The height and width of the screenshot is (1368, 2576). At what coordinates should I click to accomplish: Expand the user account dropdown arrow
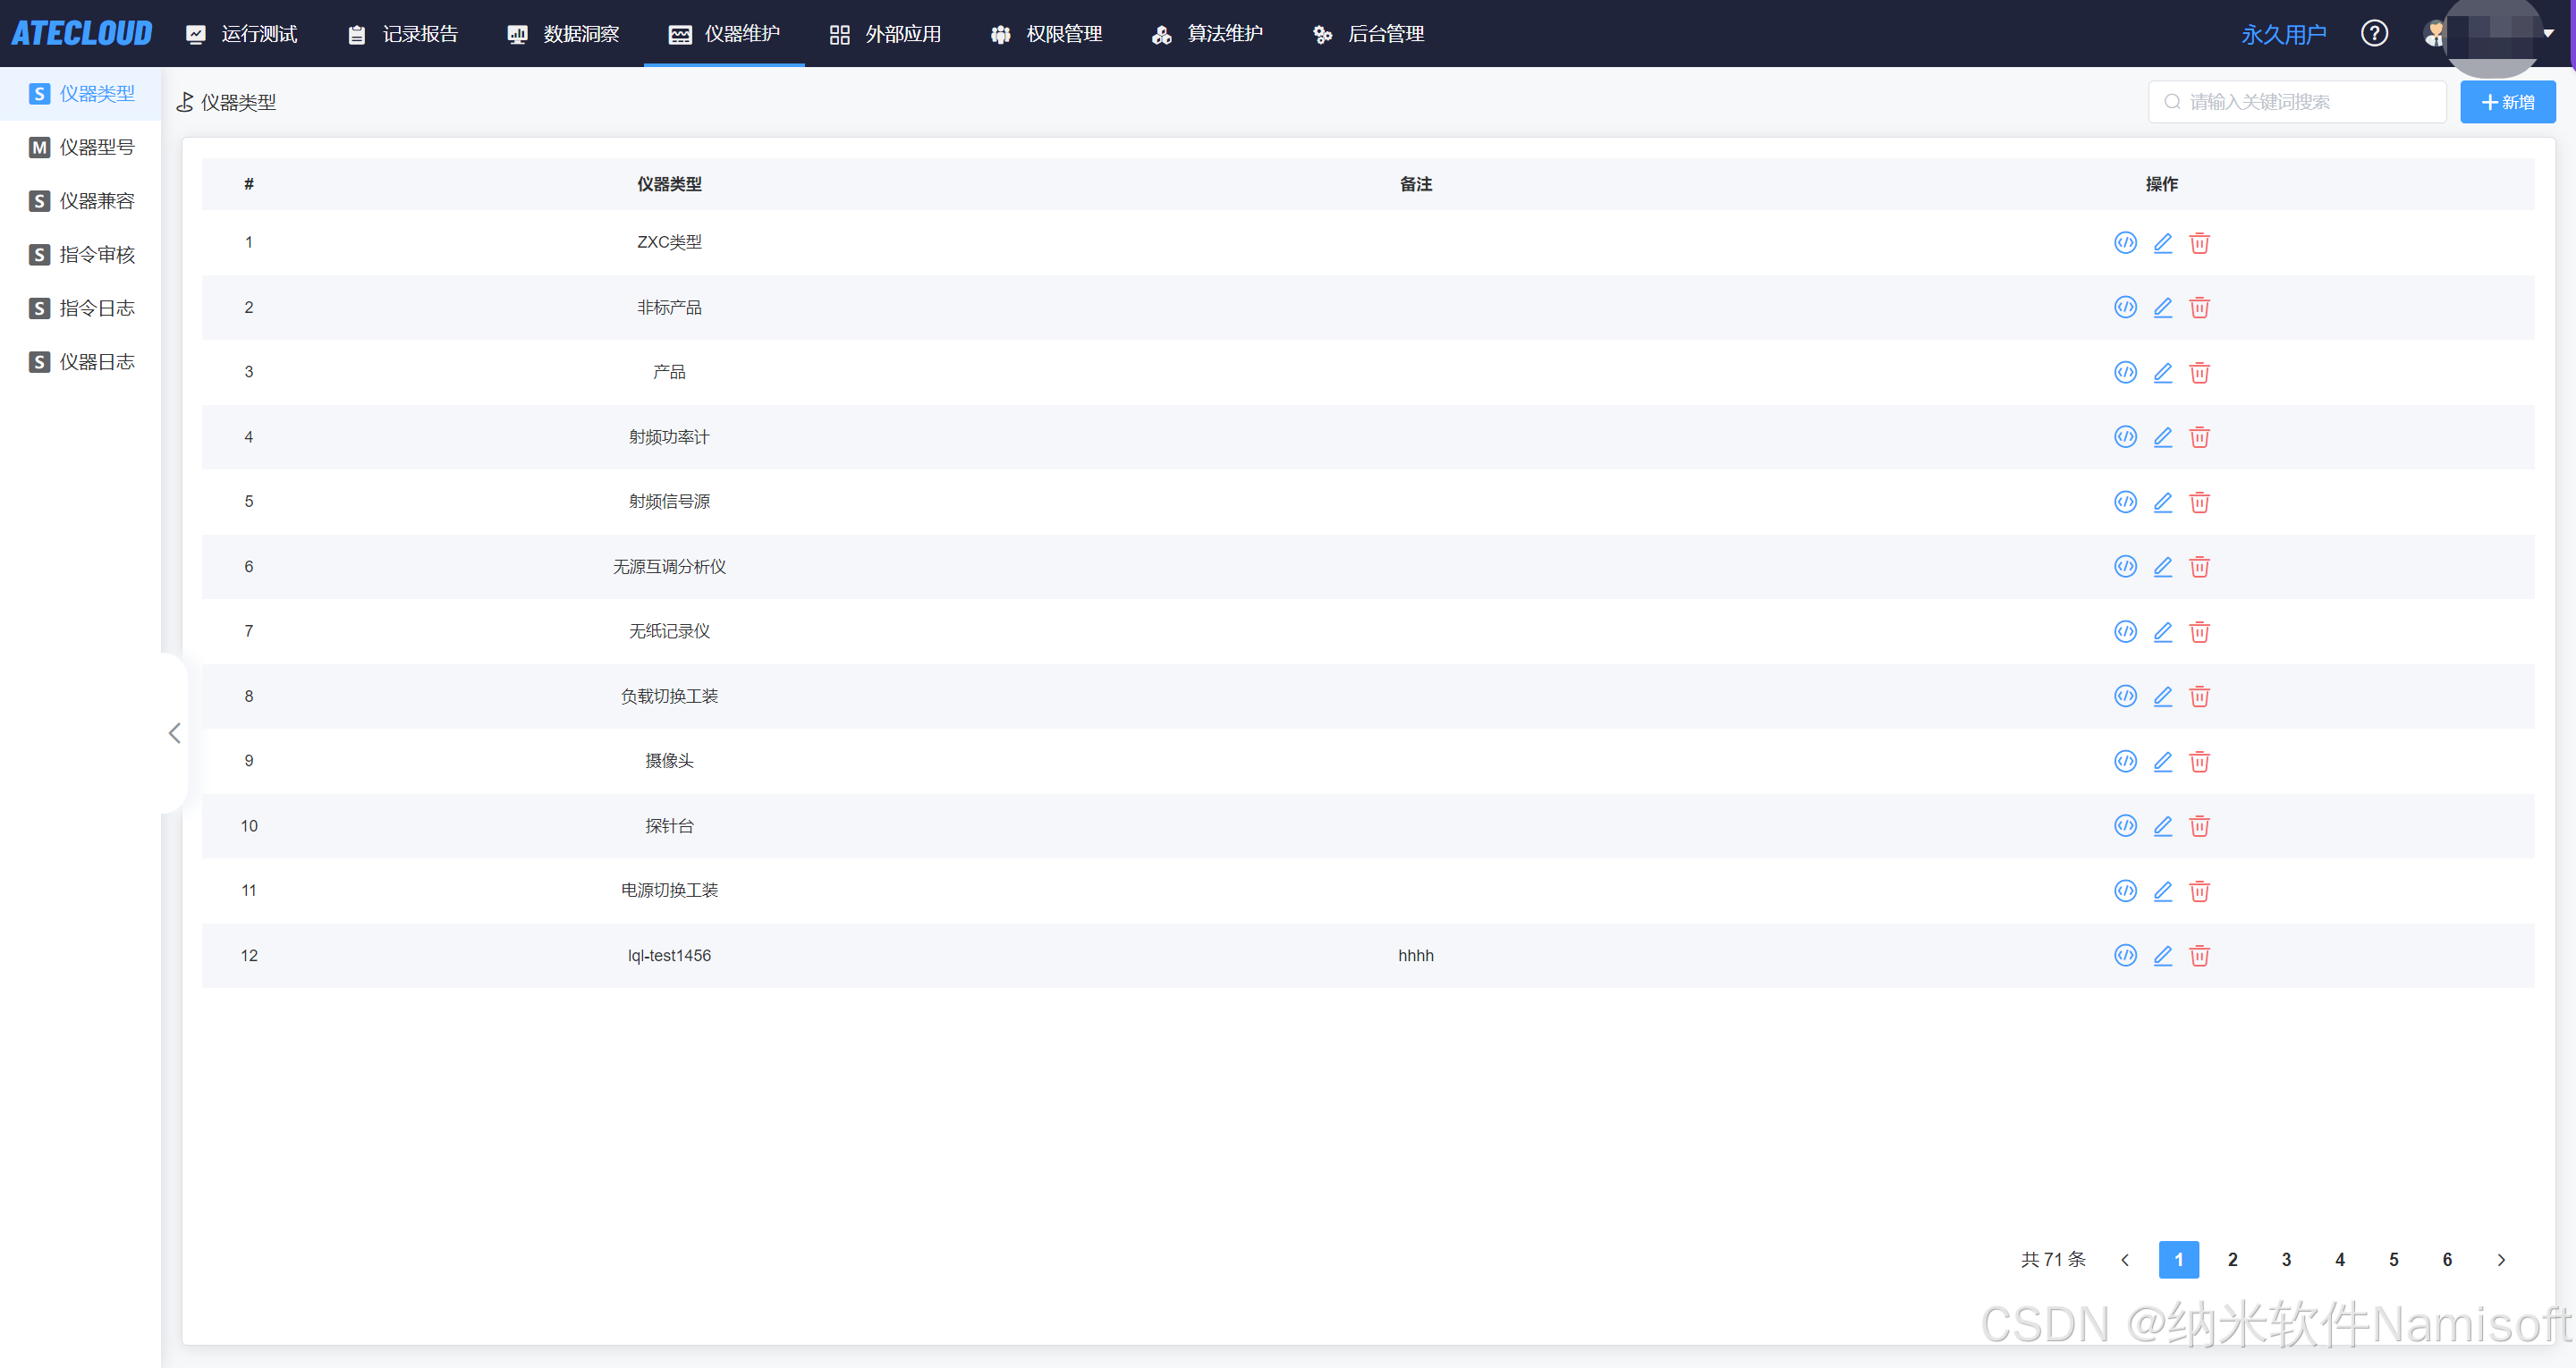(2549, 34)
